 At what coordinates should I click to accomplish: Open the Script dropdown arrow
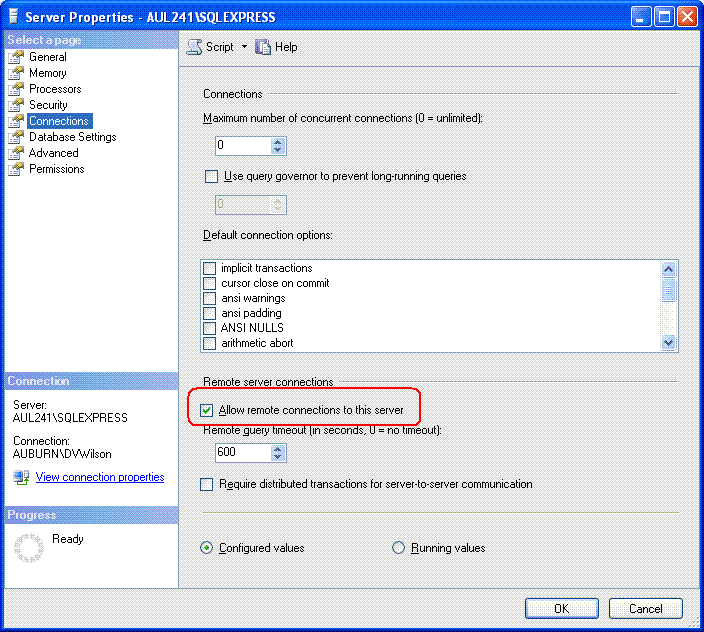coord(244,46)
